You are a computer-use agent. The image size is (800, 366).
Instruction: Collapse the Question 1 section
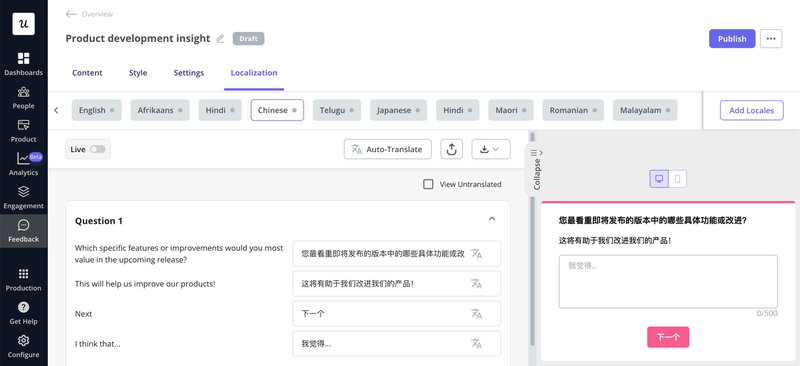(492, 219)
